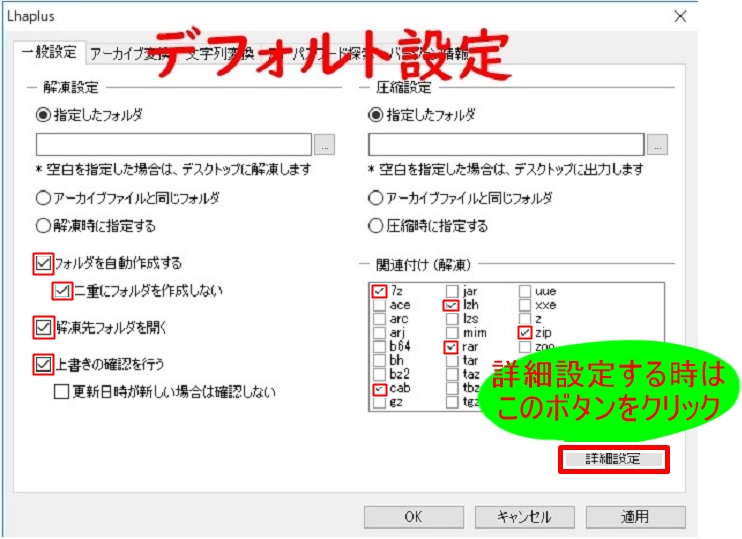Apply settings with 適用 button
Image resolution: width=742 pixels, height=539 pixels.
(635, 517)
